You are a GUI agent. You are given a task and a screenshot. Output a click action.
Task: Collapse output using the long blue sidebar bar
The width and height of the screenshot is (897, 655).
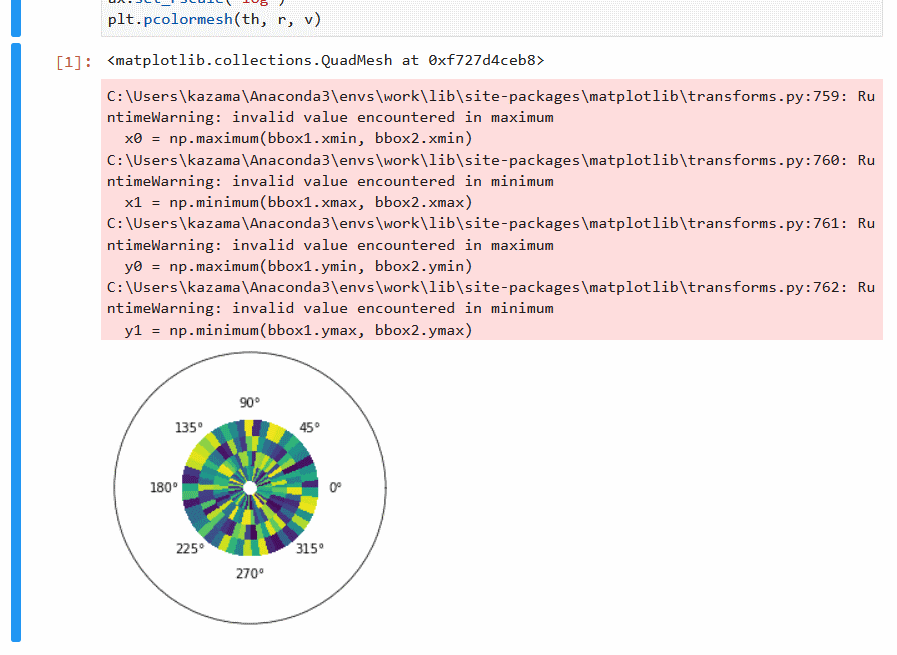pyautogui.click(x=15, y=340)
